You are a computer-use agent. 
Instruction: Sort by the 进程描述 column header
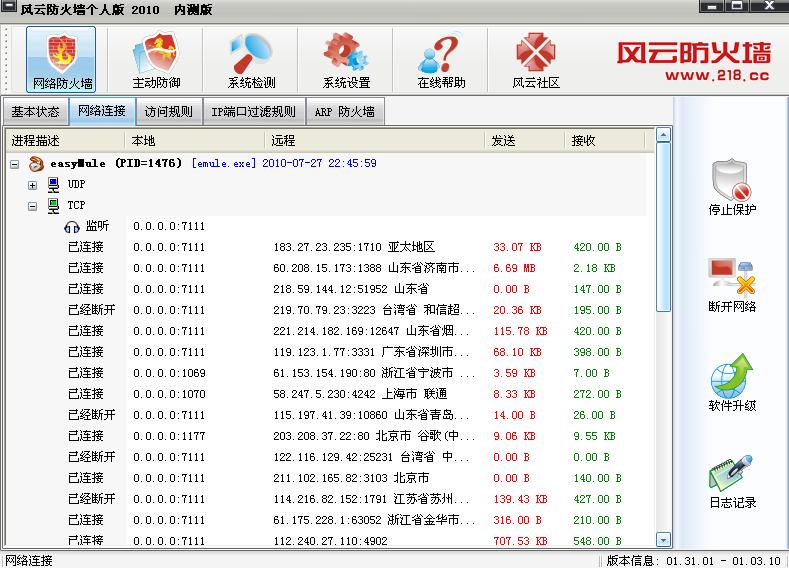point(65,140)
